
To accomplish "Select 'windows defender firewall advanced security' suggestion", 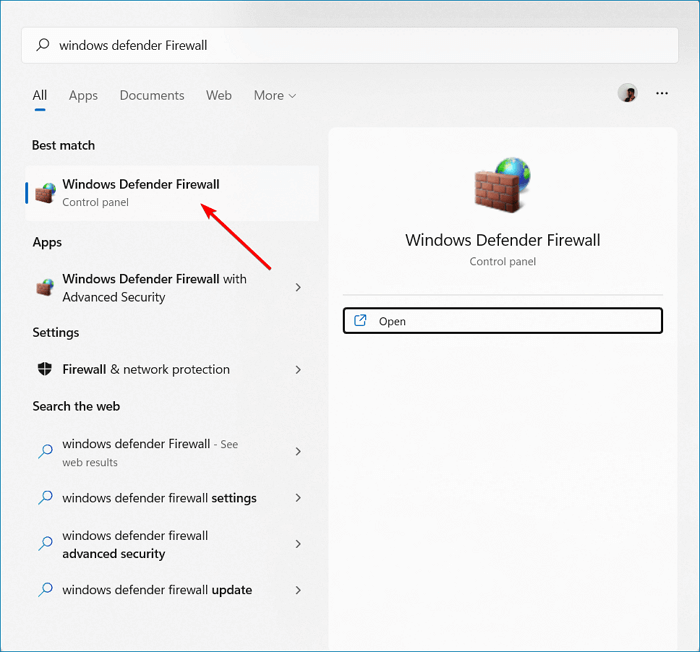I will pyautogui.click(x=172, y=544).
